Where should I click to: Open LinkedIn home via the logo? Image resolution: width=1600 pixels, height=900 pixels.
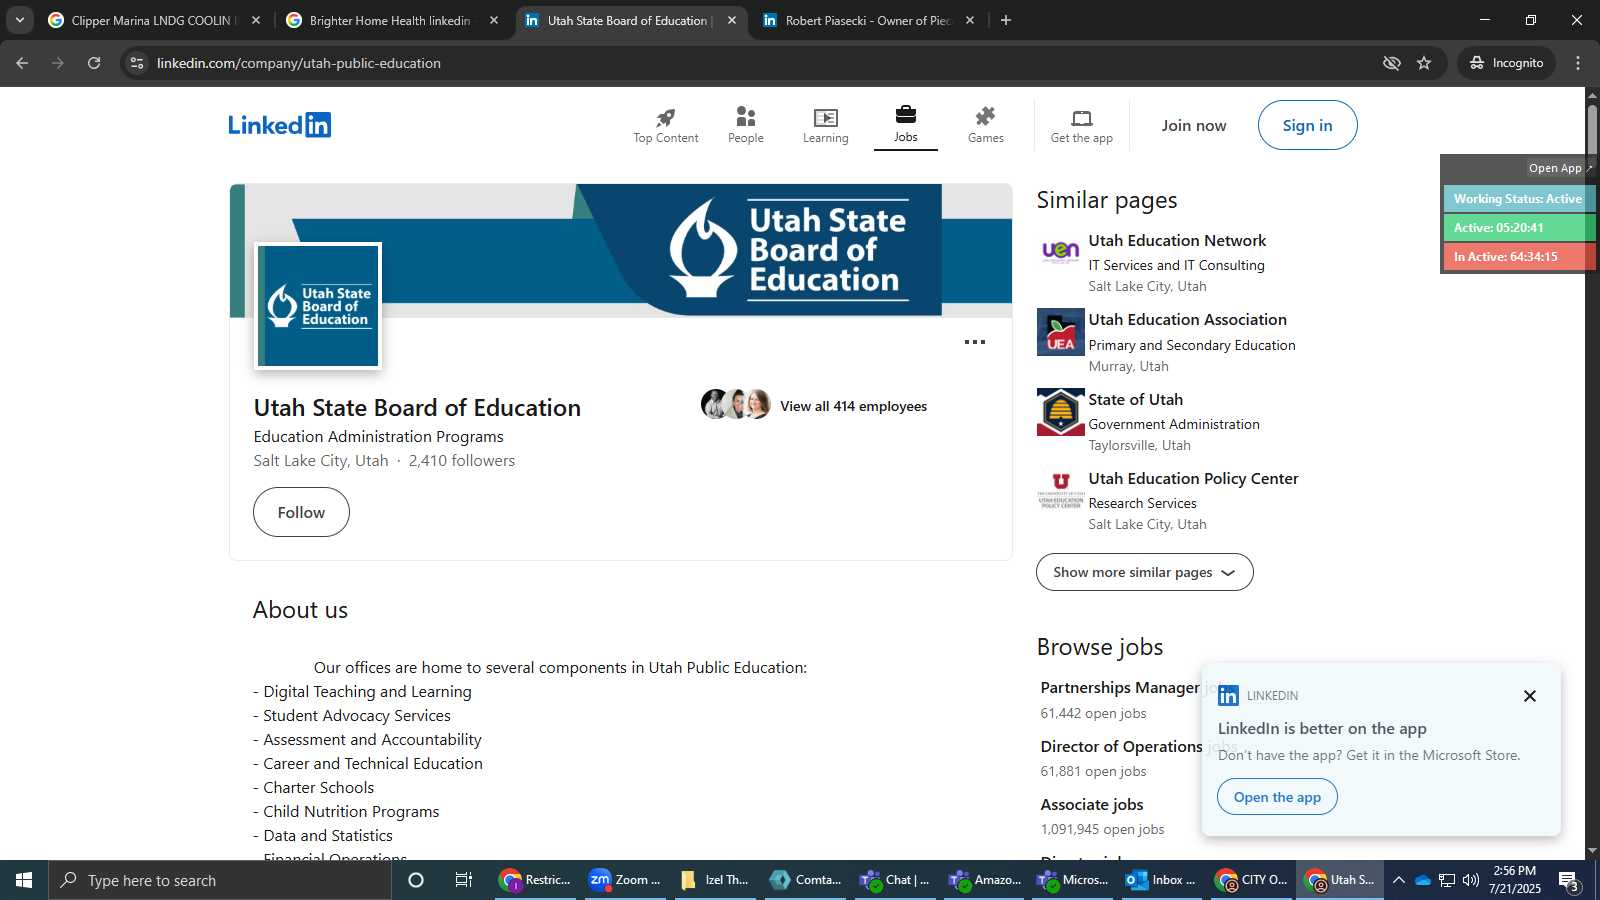coord(279,125)
